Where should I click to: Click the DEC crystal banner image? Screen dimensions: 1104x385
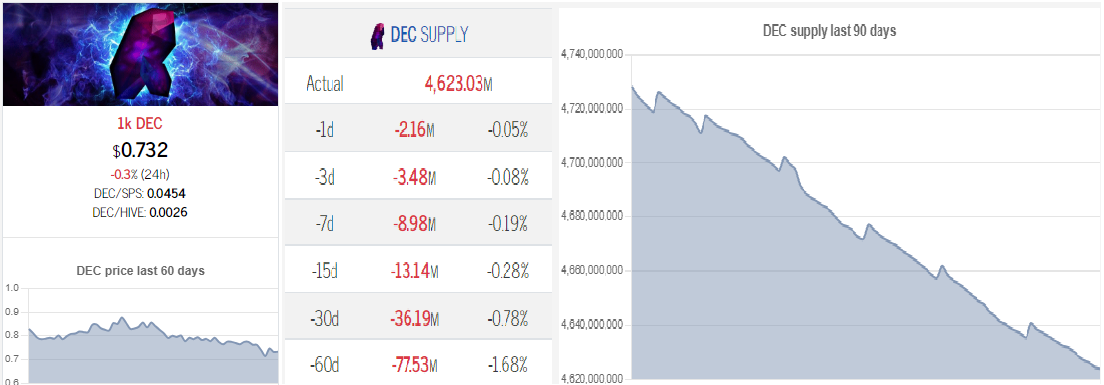tap(141, 55)
